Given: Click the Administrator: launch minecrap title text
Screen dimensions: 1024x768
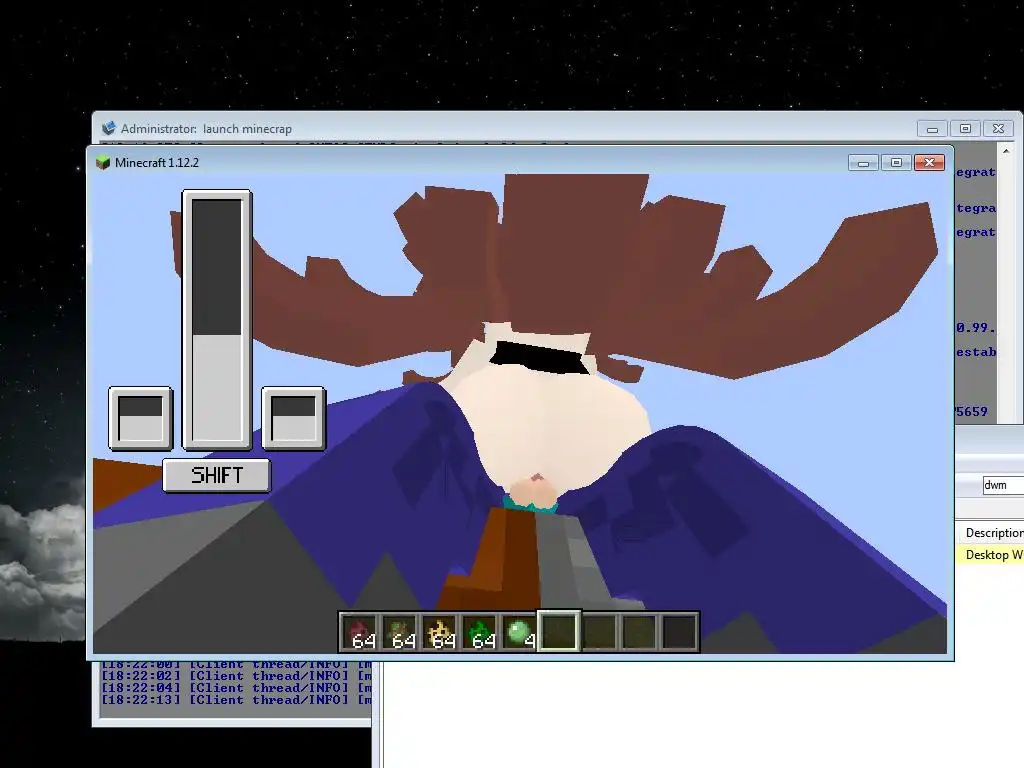Looking at the screenshot, I should 206,129.
